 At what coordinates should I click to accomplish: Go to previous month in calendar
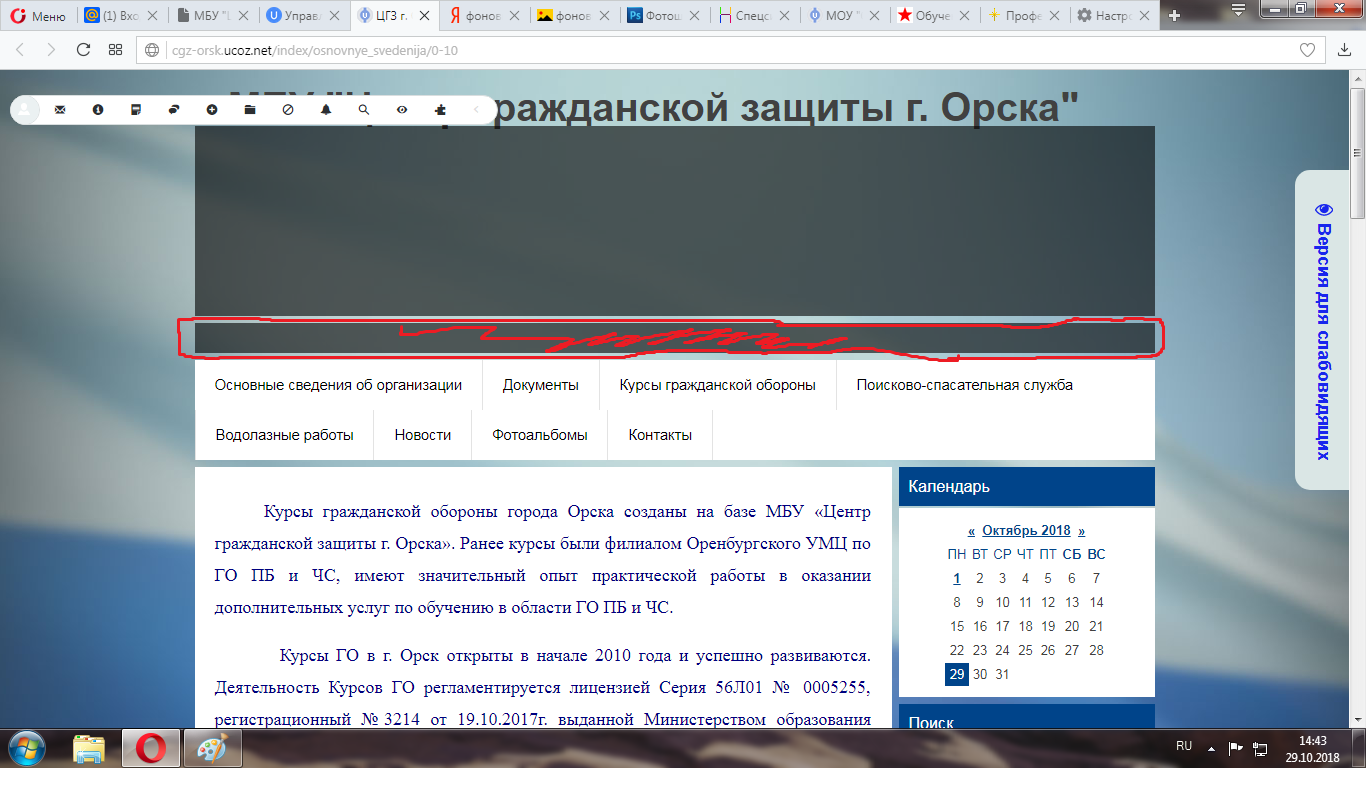(972, 531)
